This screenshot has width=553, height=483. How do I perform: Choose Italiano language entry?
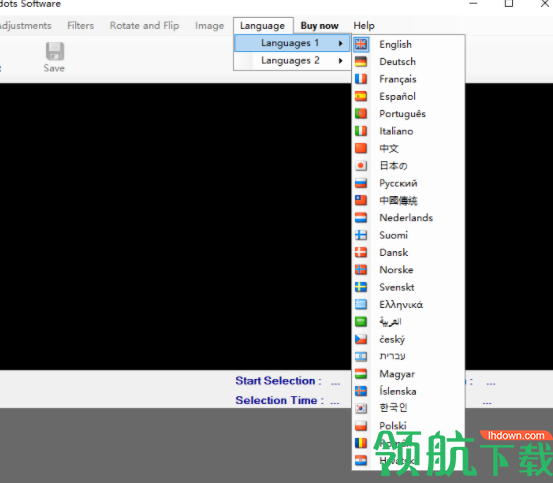tap(408, 131)
